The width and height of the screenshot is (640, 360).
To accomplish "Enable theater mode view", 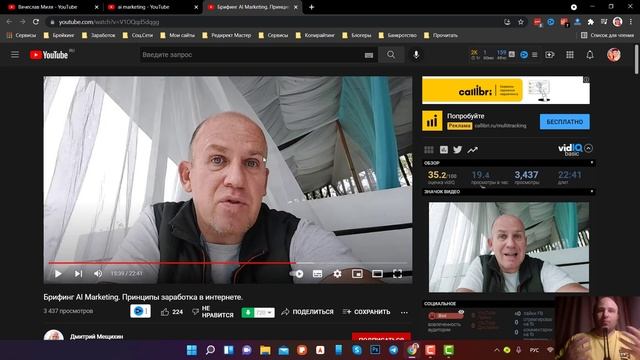I will click(x=377, y=273).
